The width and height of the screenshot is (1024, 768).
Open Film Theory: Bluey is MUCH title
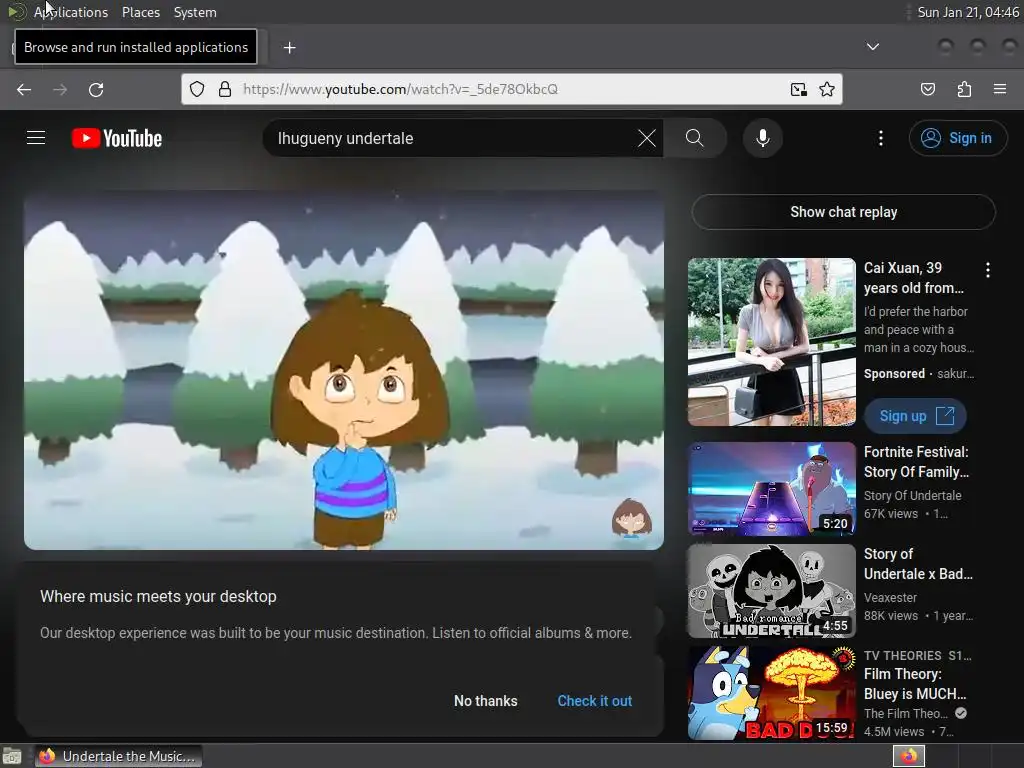pos(914,684)
